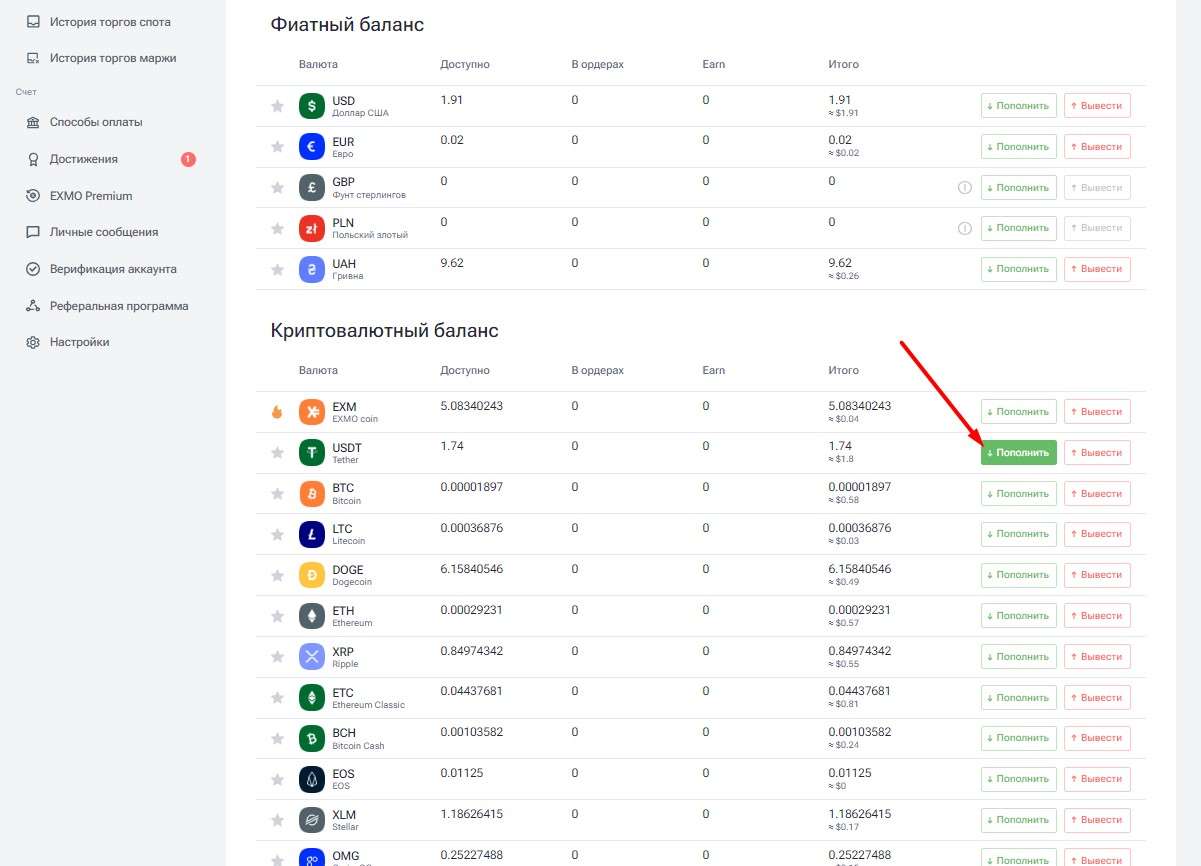The width and height of the screenshot is (1201, 866).
Task: Click Вывести for UAH
Action: pyautogui.click(x=1097, y=269)
